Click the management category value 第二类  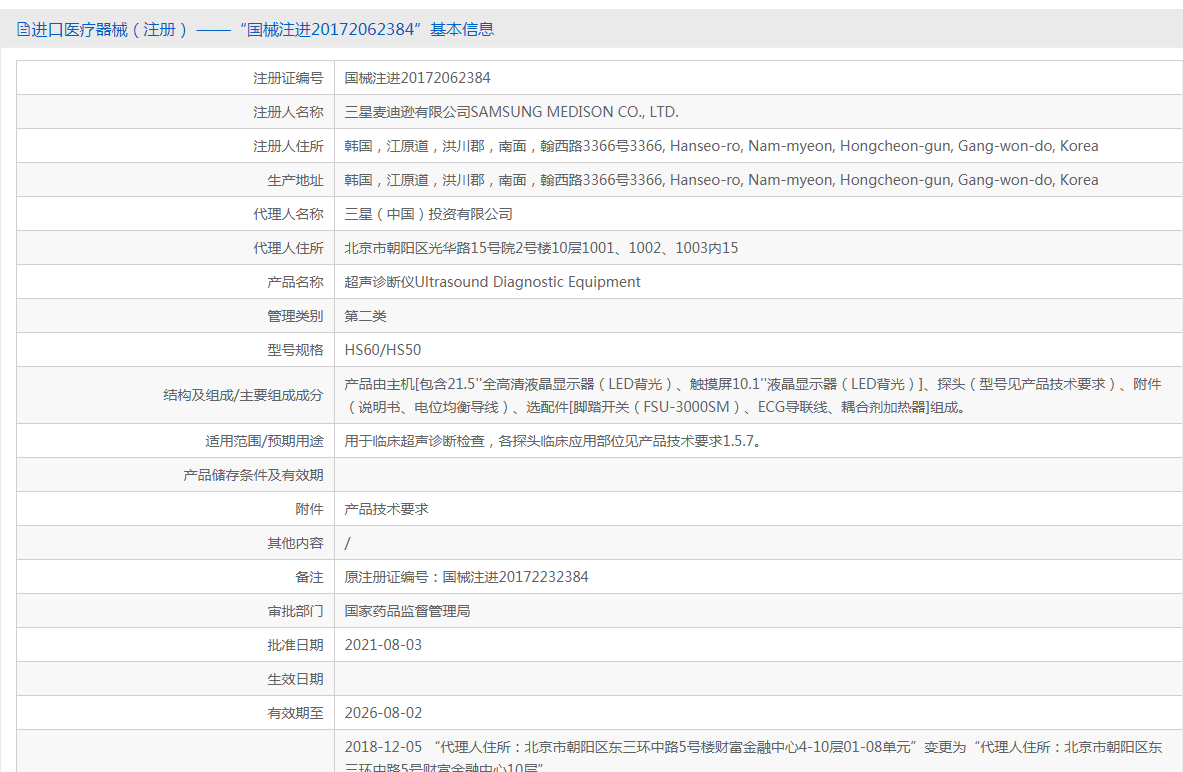(365, 316)
